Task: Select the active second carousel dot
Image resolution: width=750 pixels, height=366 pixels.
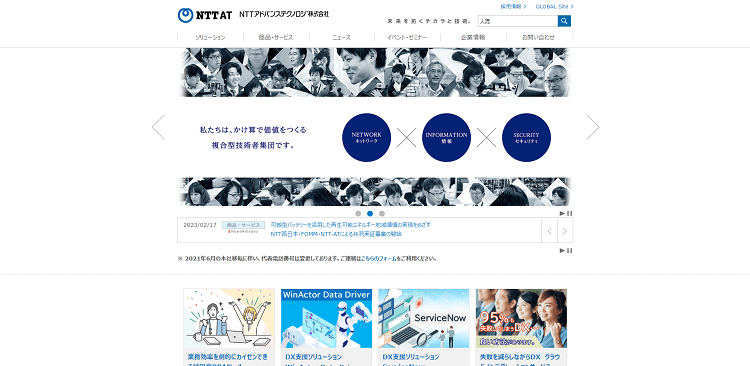Action: 370,213
